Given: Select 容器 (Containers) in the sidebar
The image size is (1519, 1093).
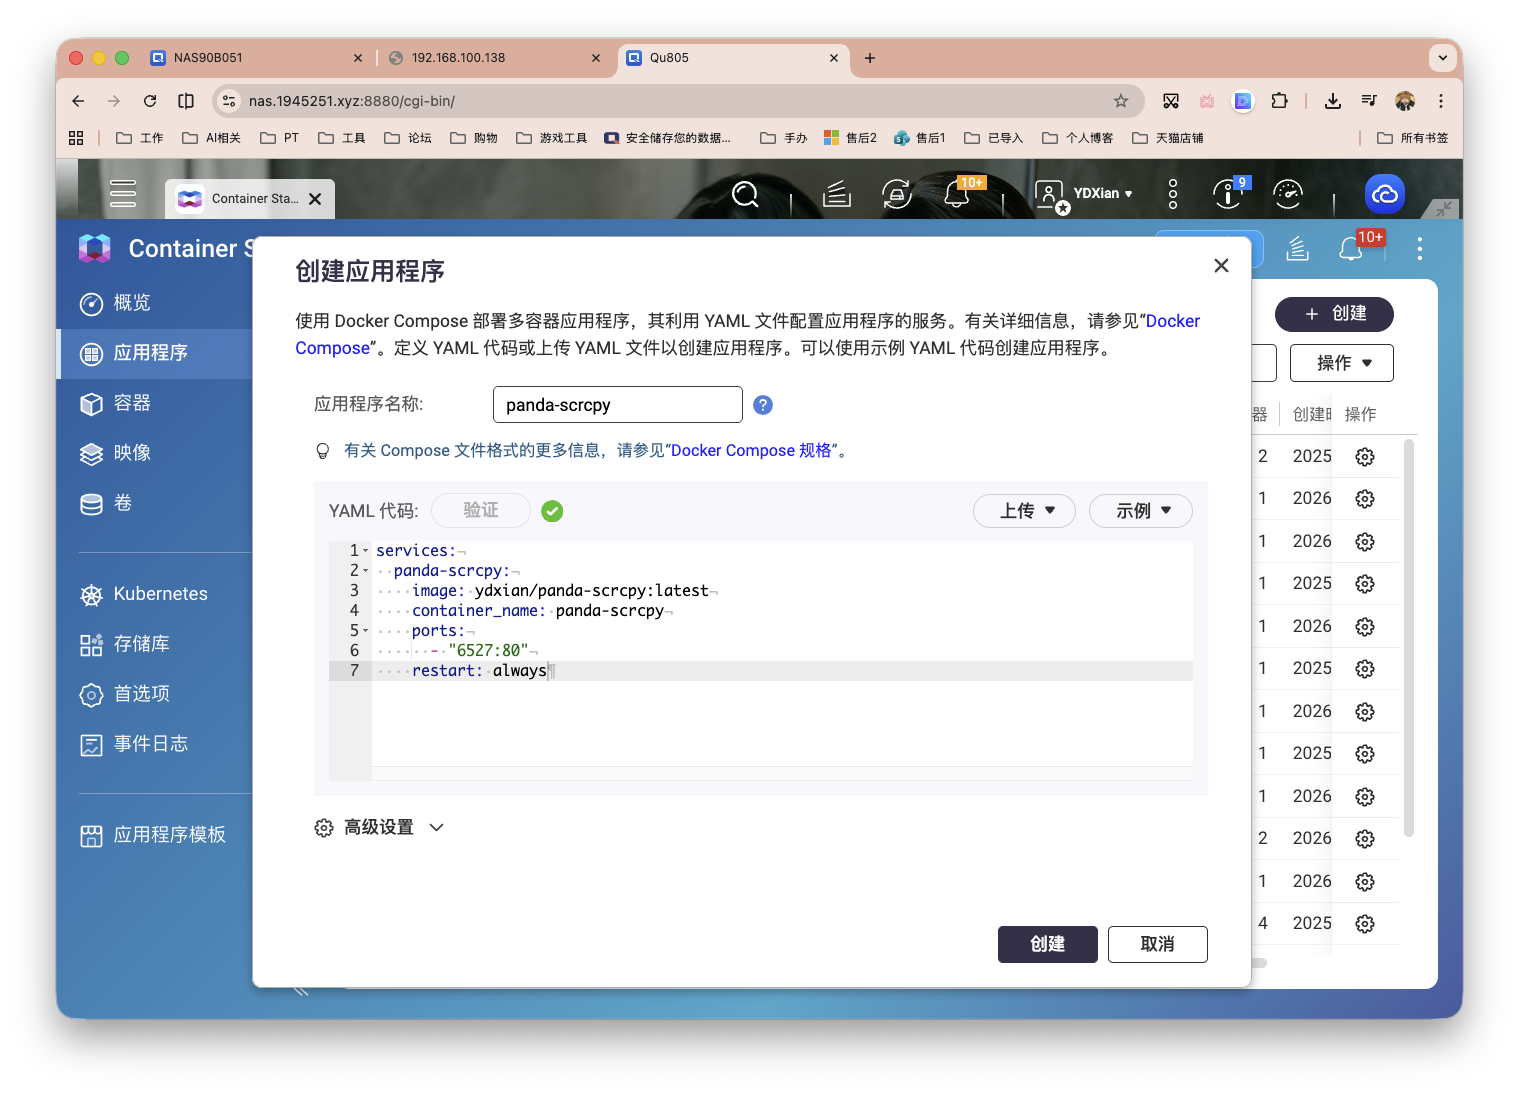Looking at the screenshot, I should pyautogui.click(x=131, y=403).
